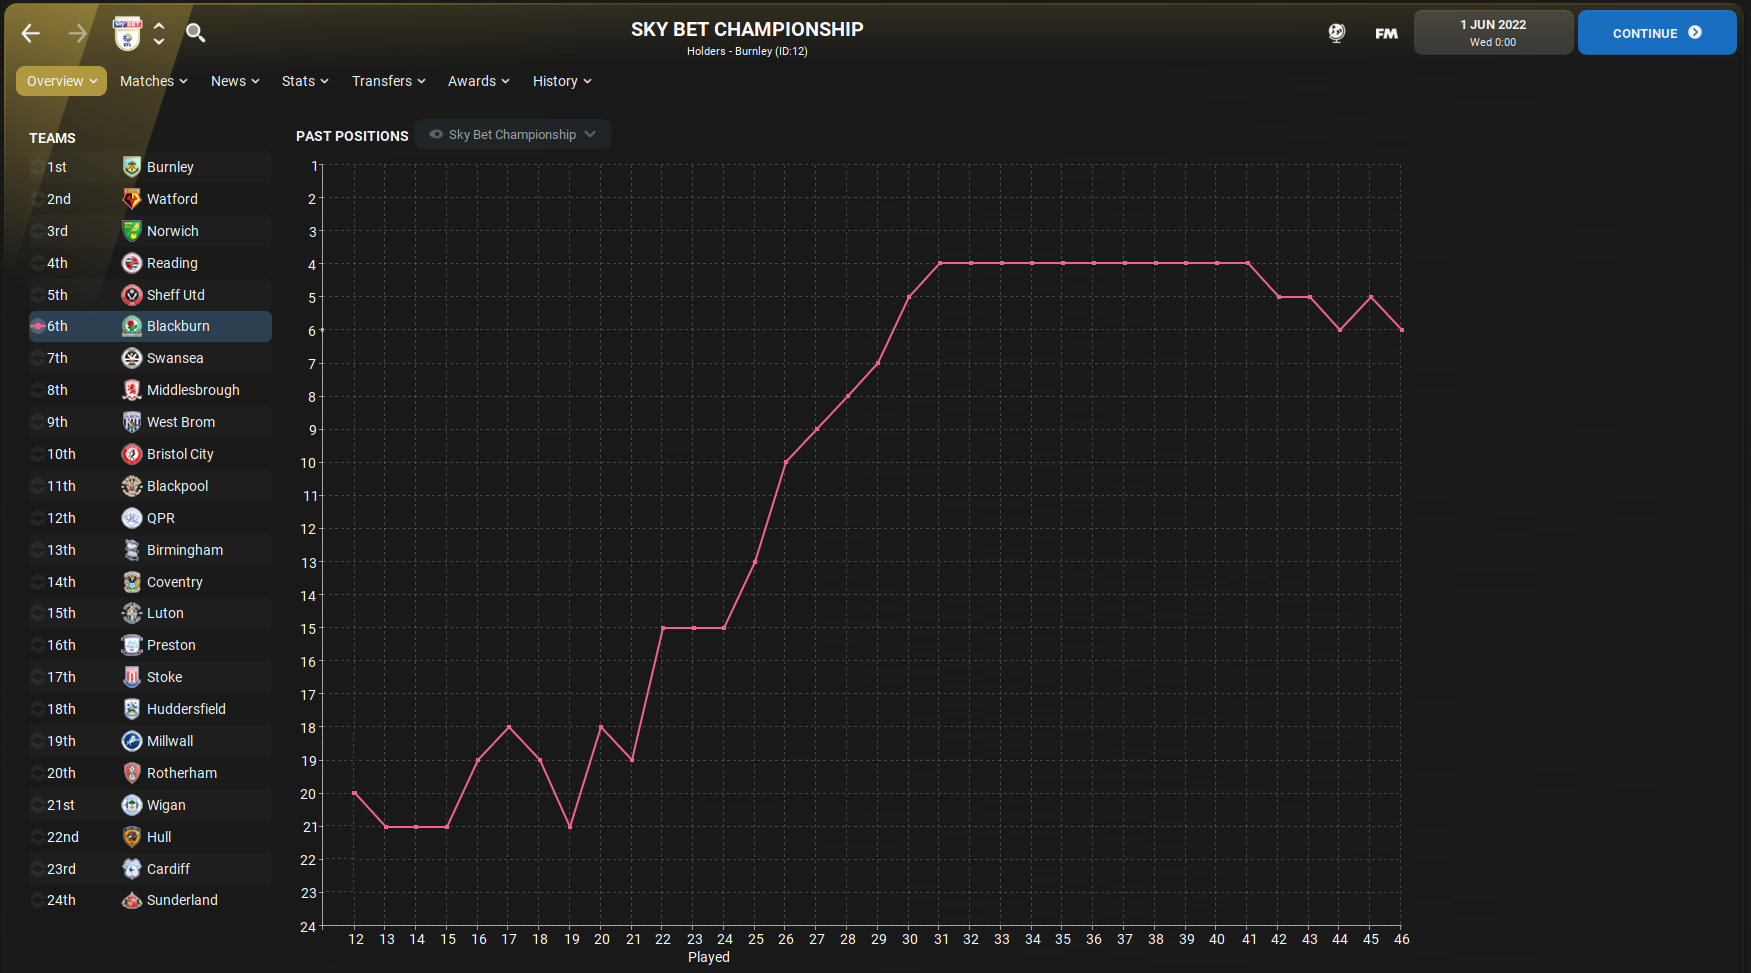Open the Wigan team link
The image size is (1751, 973).
click(x=166, y=805)
